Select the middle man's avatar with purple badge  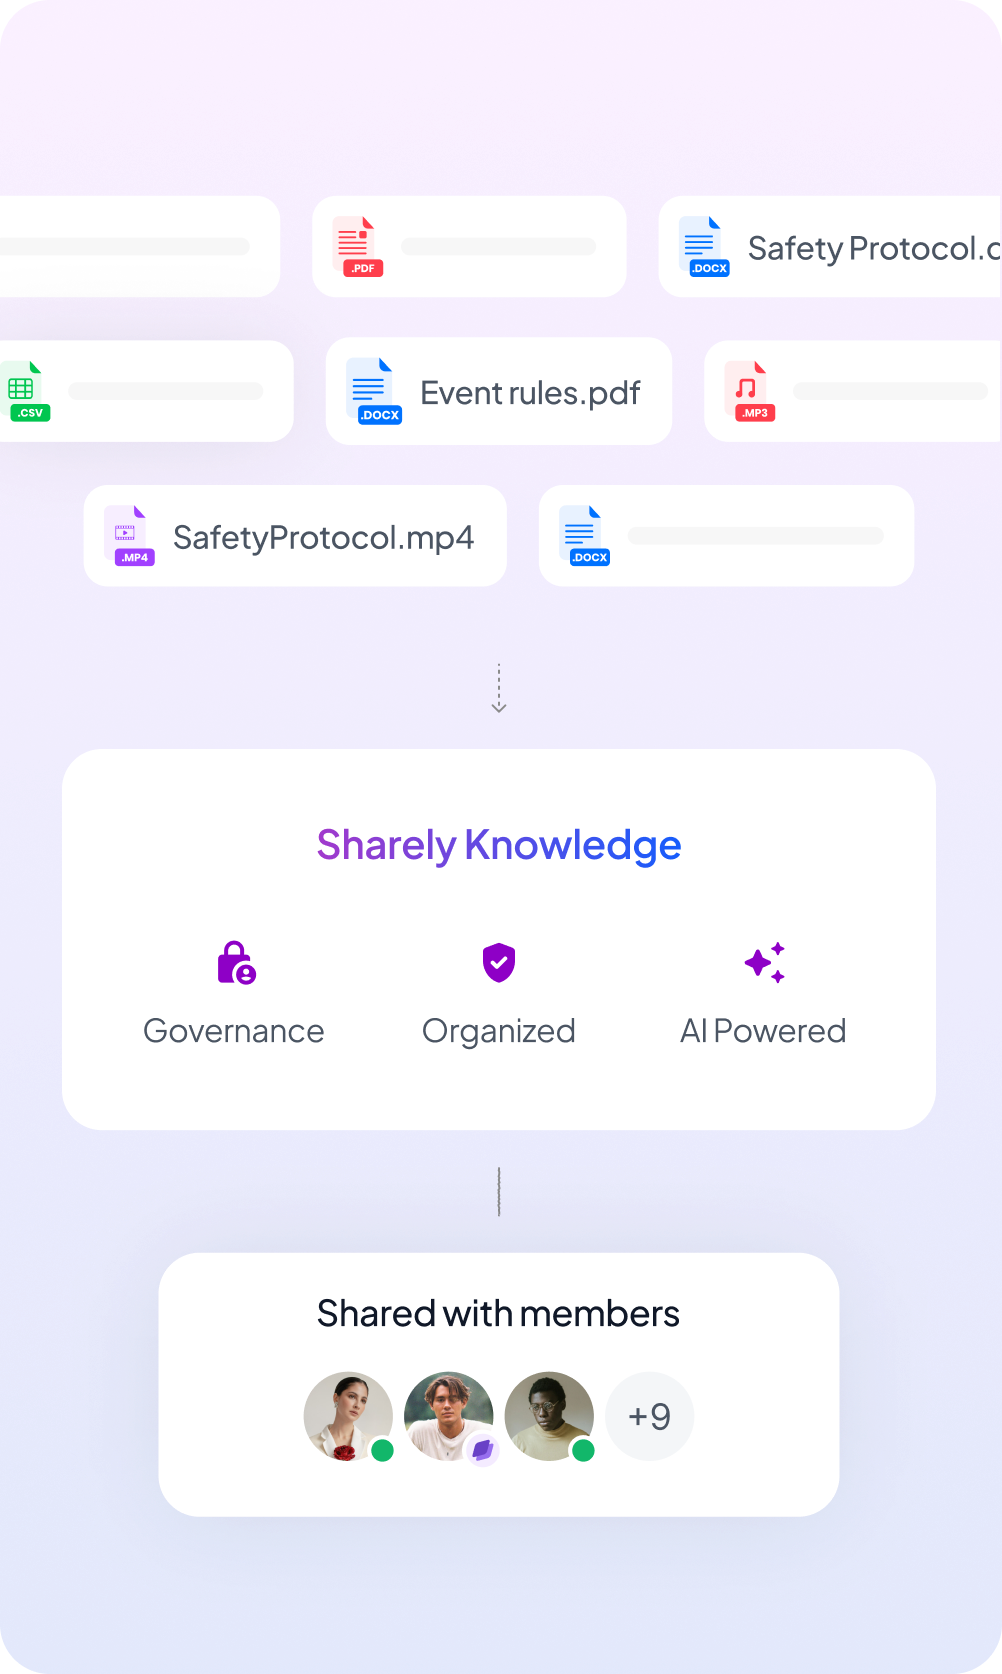[449, 1416]
